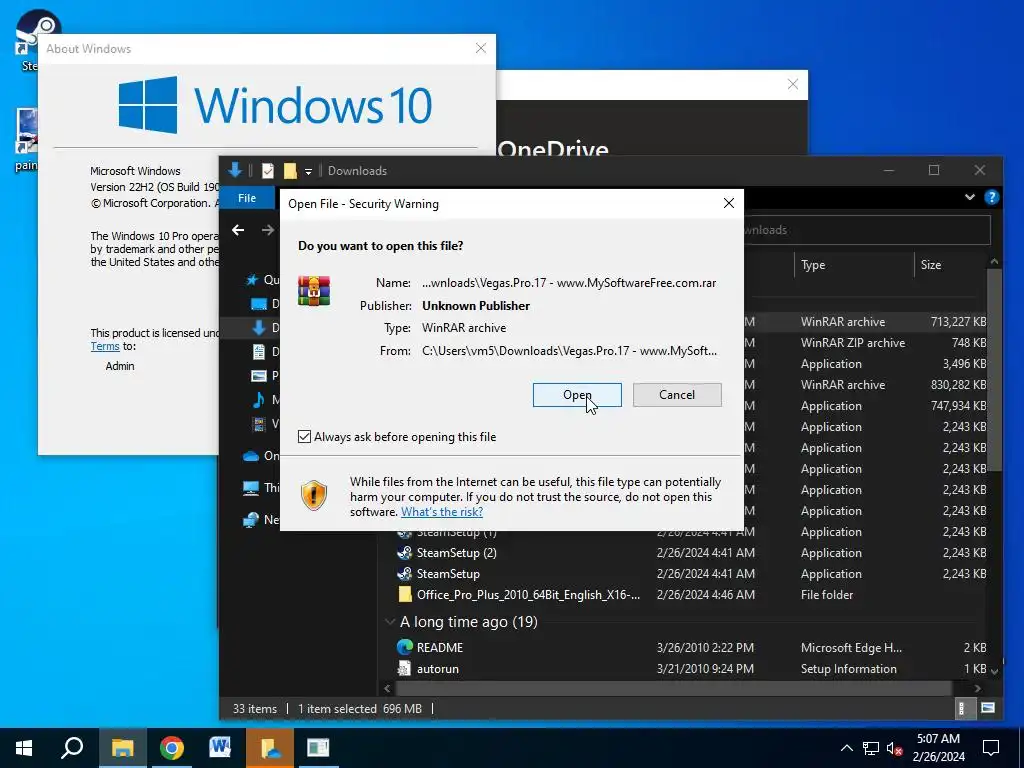Open Word on the taskbar
Viewport: 1024px width, 768px height.
pos(220,748)
